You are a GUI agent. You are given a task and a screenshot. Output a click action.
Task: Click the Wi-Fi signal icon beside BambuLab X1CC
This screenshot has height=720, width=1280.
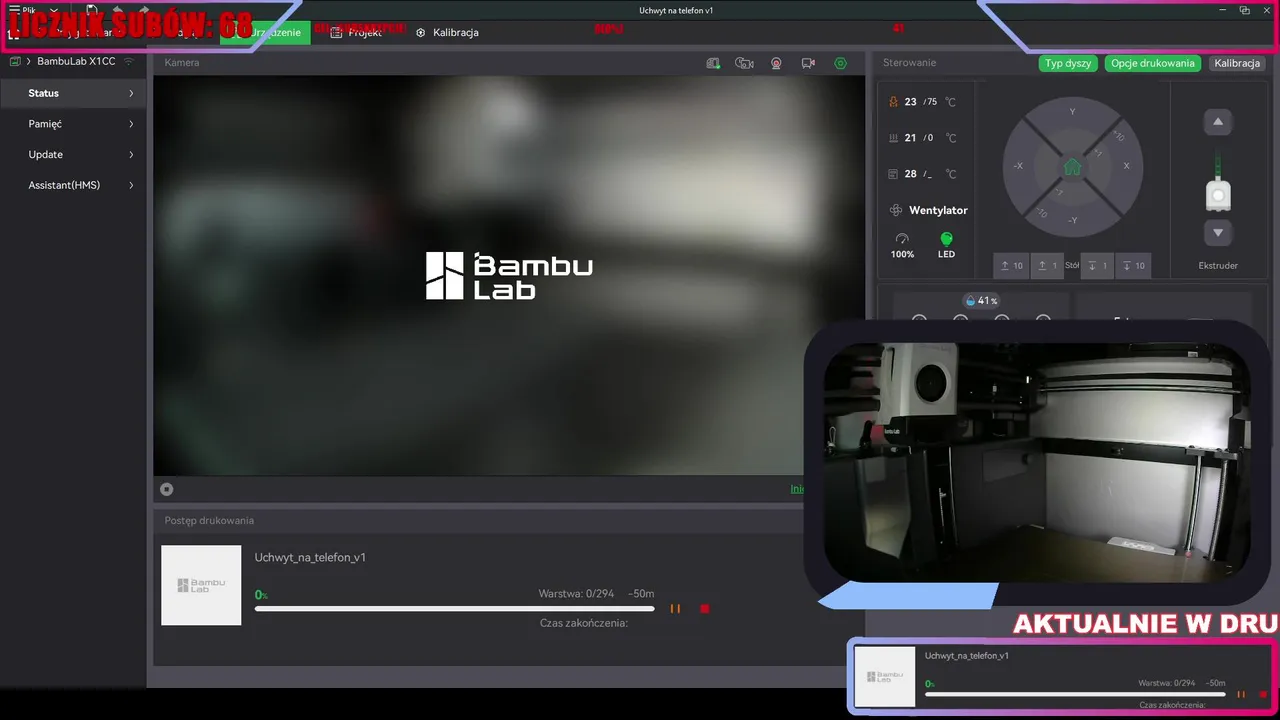click(x=128, y=61)
